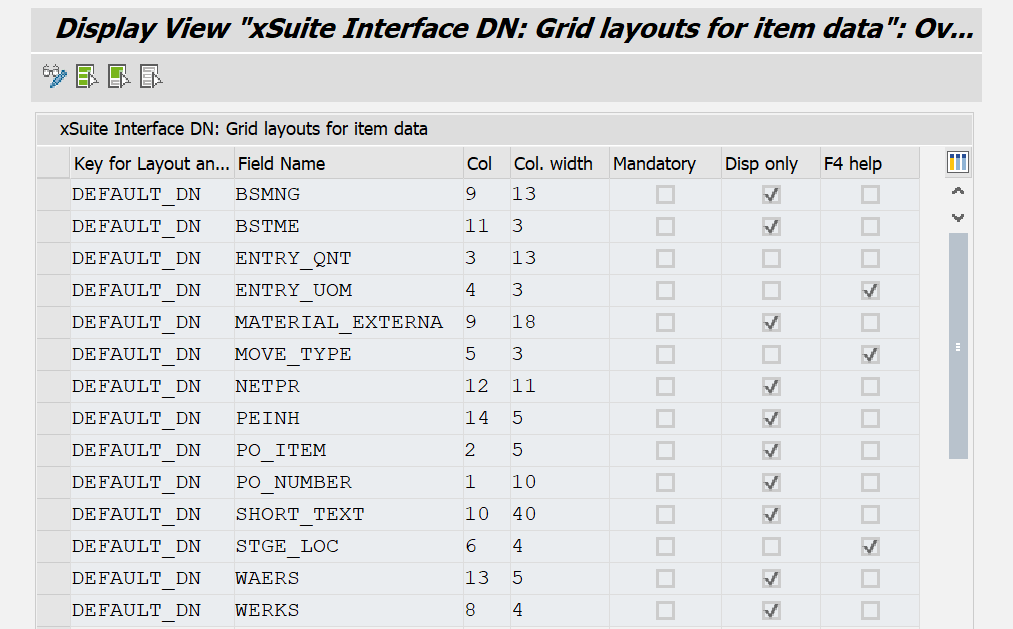Toggle F4 help checkbox for ENTRY_UOM
This screenshot has width=1013, height=629.
(870, 290)
